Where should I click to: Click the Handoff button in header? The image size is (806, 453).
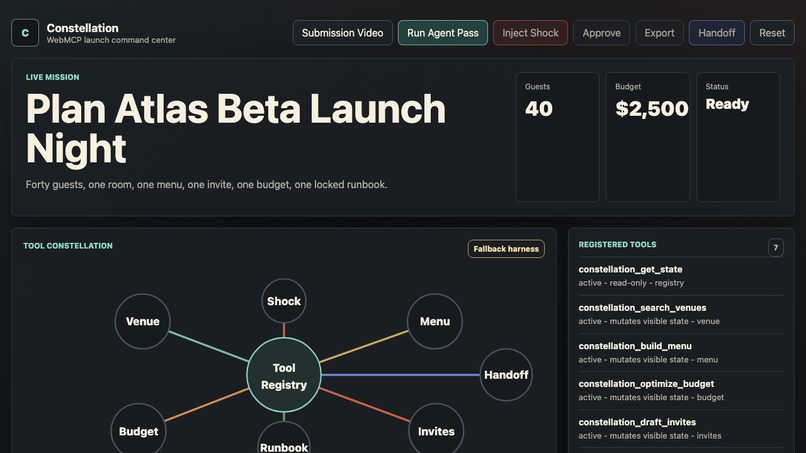[x=717, y=33]
